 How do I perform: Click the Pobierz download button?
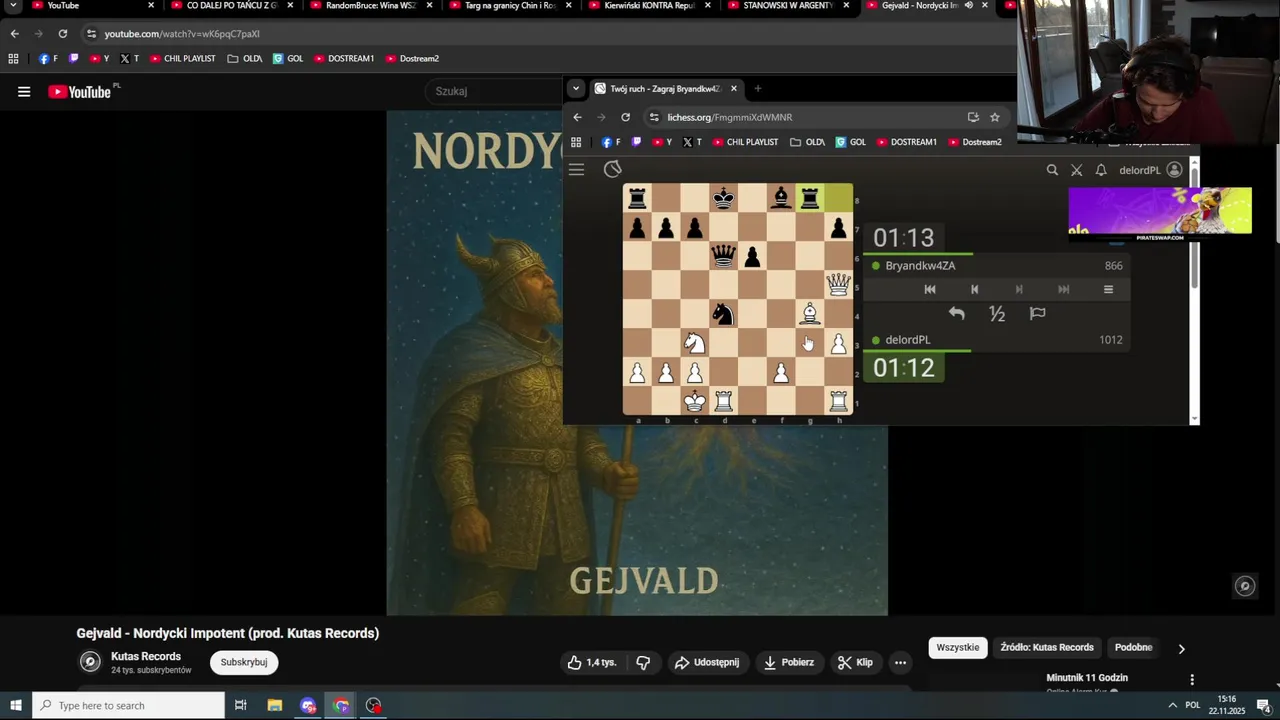coord(788,662)
